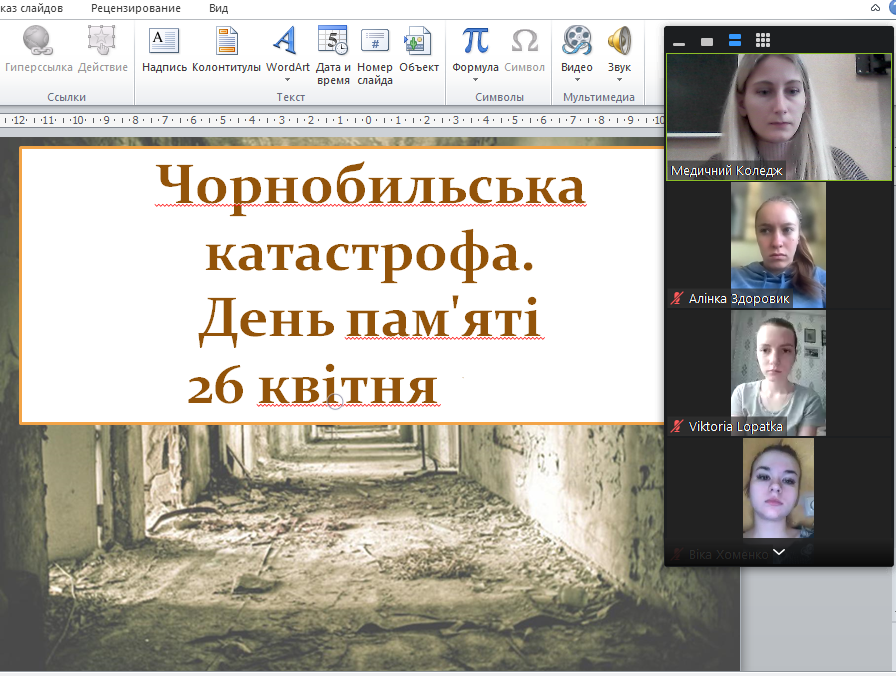Open the Звук audio dropdown

point(619,80)
